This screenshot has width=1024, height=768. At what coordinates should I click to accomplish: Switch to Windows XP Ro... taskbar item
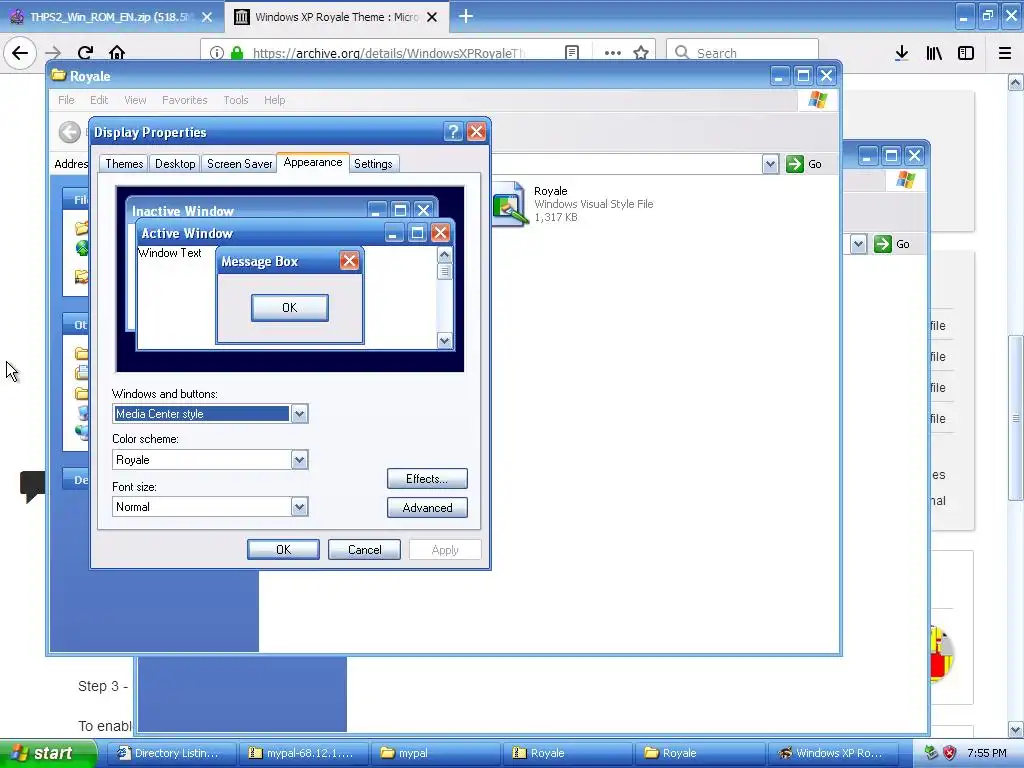tap(831, 753)
